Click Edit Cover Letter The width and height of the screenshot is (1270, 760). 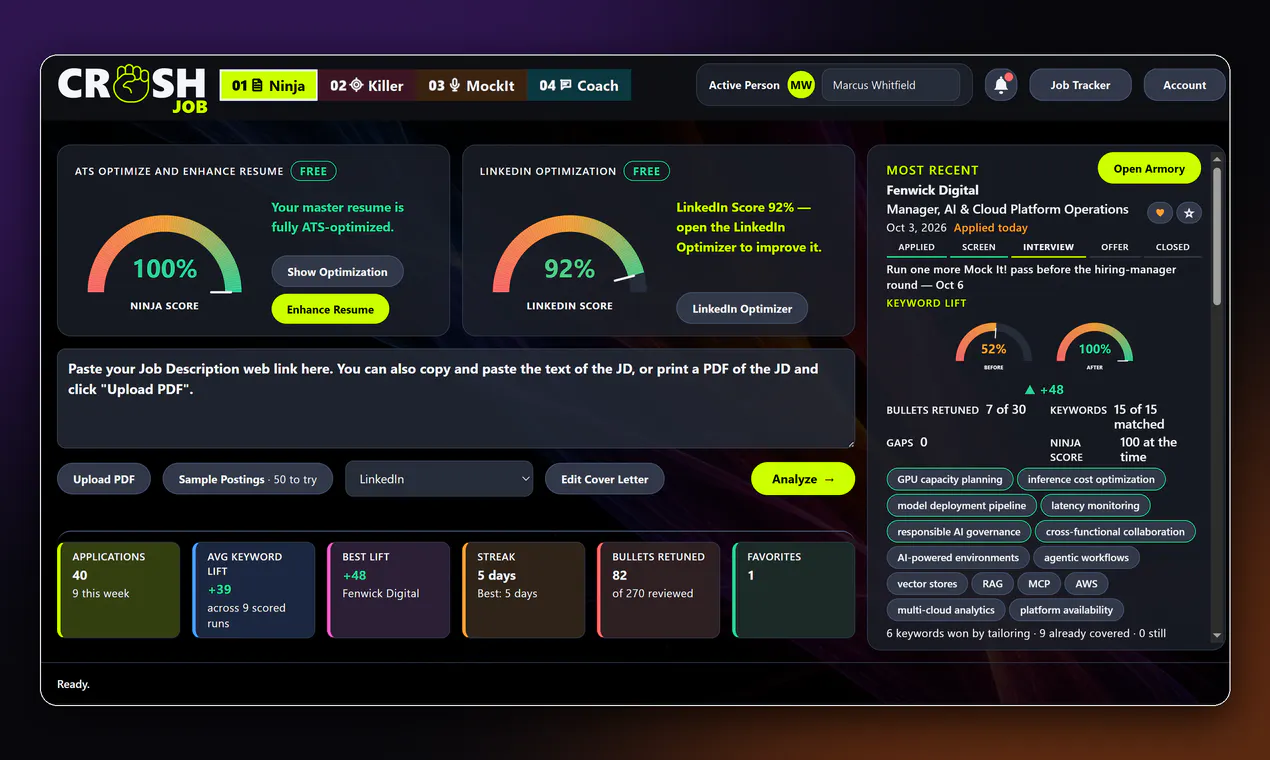(605, 479)
